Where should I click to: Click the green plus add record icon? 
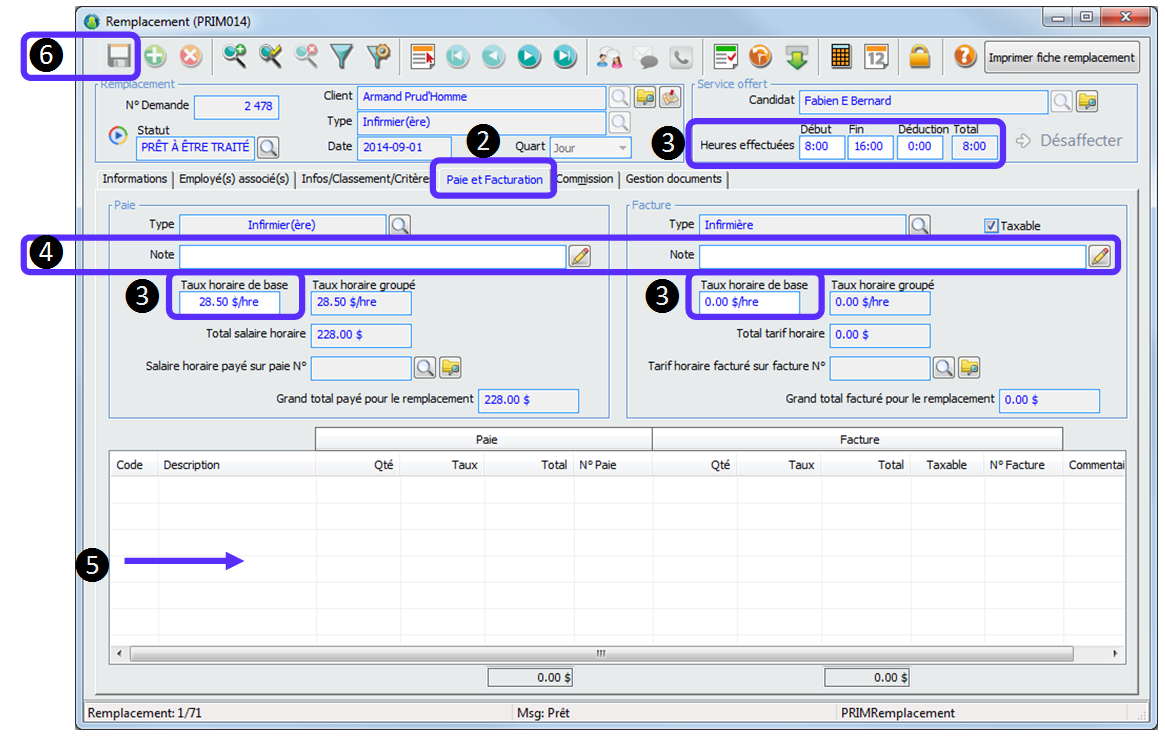click(x=155, y=57)
